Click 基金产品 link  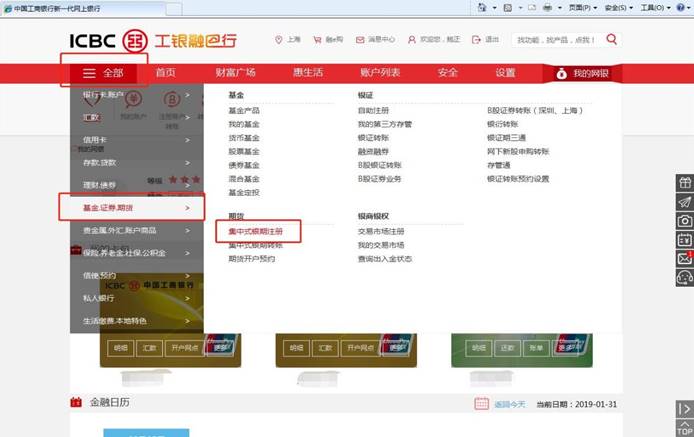244,110
